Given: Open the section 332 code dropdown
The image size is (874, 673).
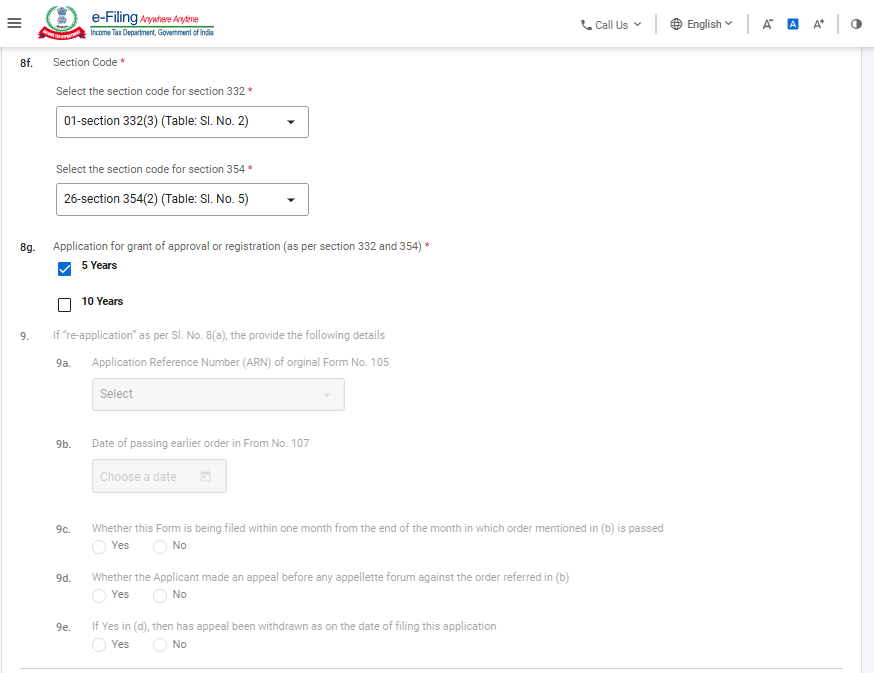Looking at the screenshot, I should pos(182,122).
